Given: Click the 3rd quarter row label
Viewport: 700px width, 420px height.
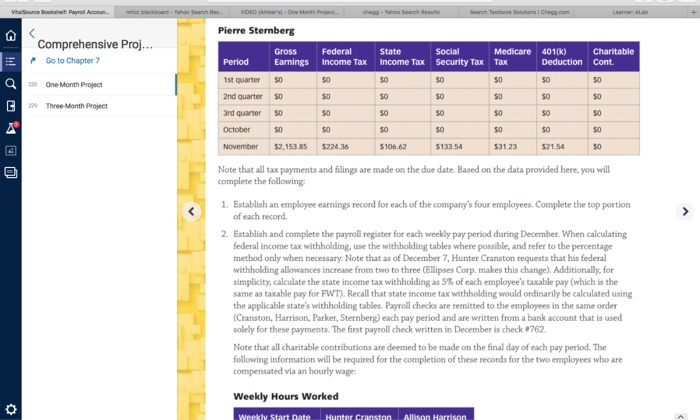Looking at the screenshot, I should coord(242,113).
